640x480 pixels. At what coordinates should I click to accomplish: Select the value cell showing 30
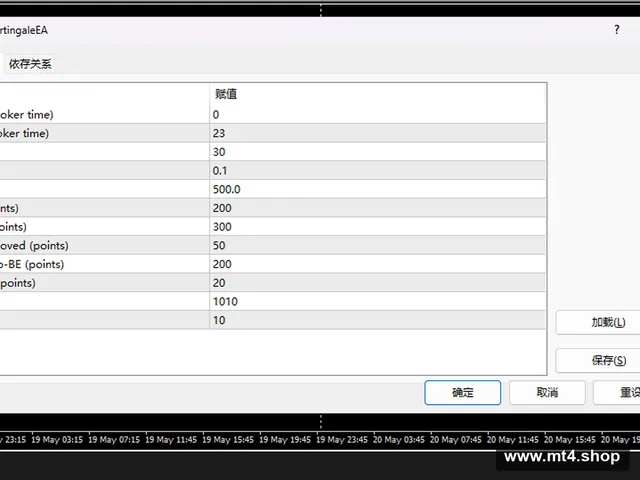pyautogui.click(x=378, y=152)
